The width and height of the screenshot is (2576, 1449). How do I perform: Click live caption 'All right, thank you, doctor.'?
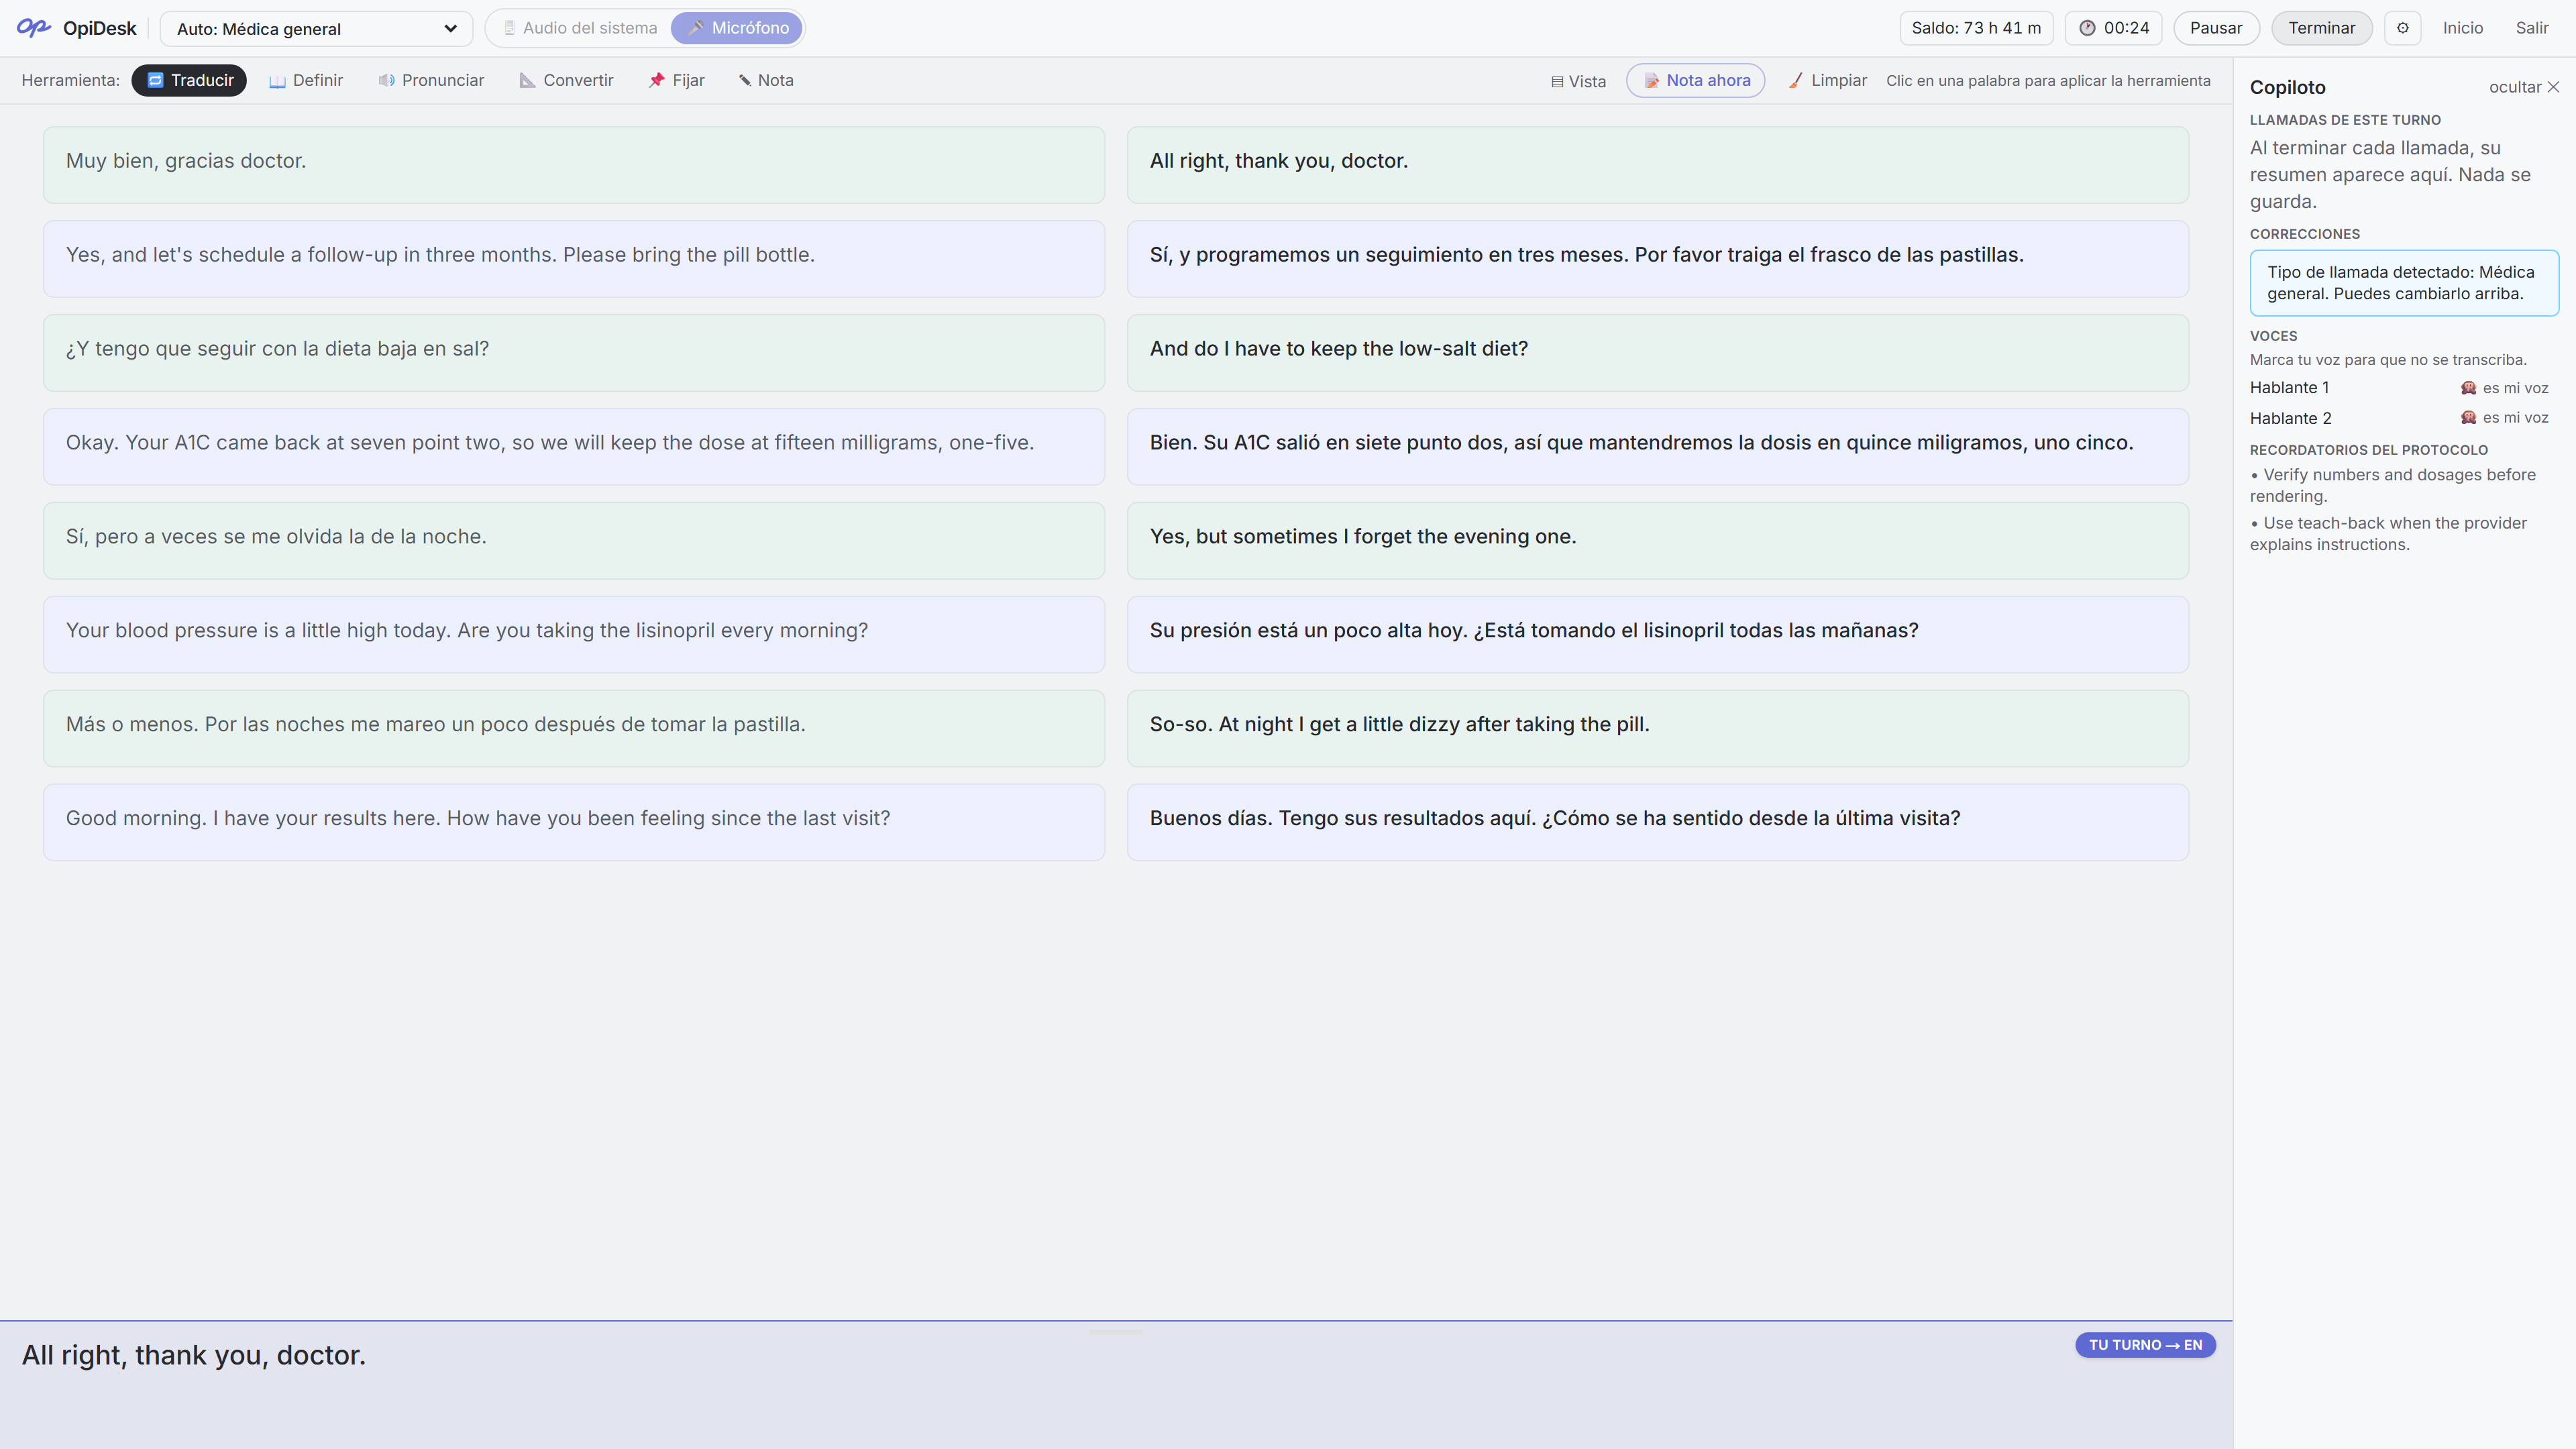[194, 1356]
